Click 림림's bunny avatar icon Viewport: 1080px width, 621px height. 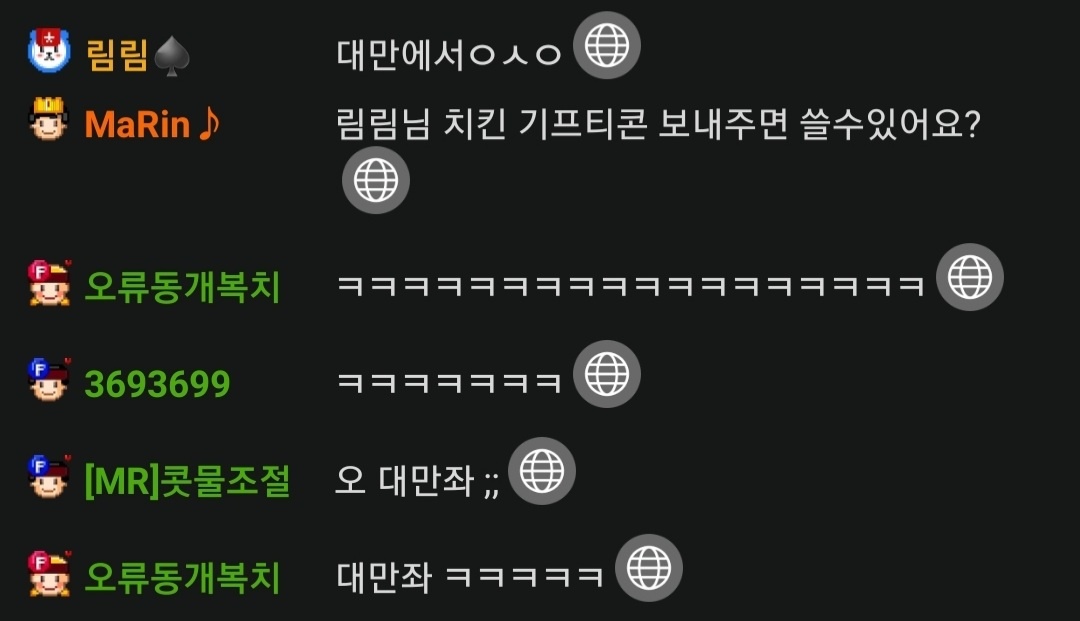coord(49,50)
